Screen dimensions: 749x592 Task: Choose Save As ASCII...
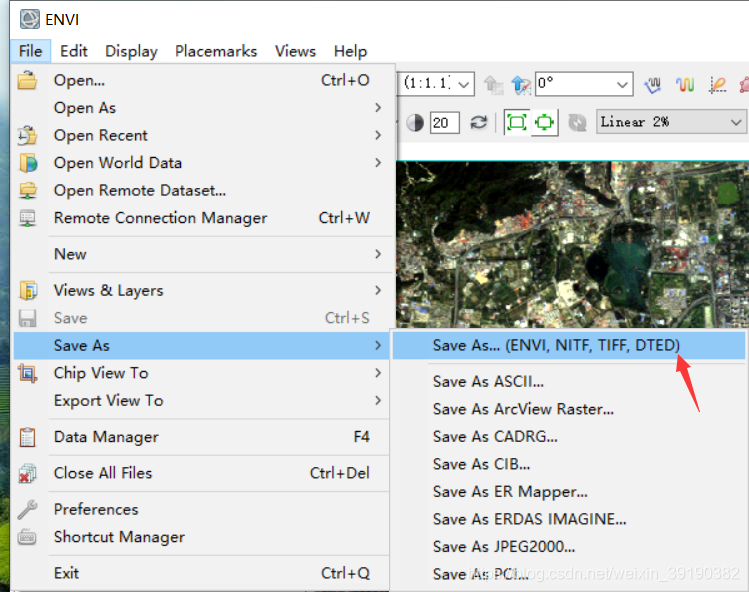pyautogui.click(x=568, y=382)
